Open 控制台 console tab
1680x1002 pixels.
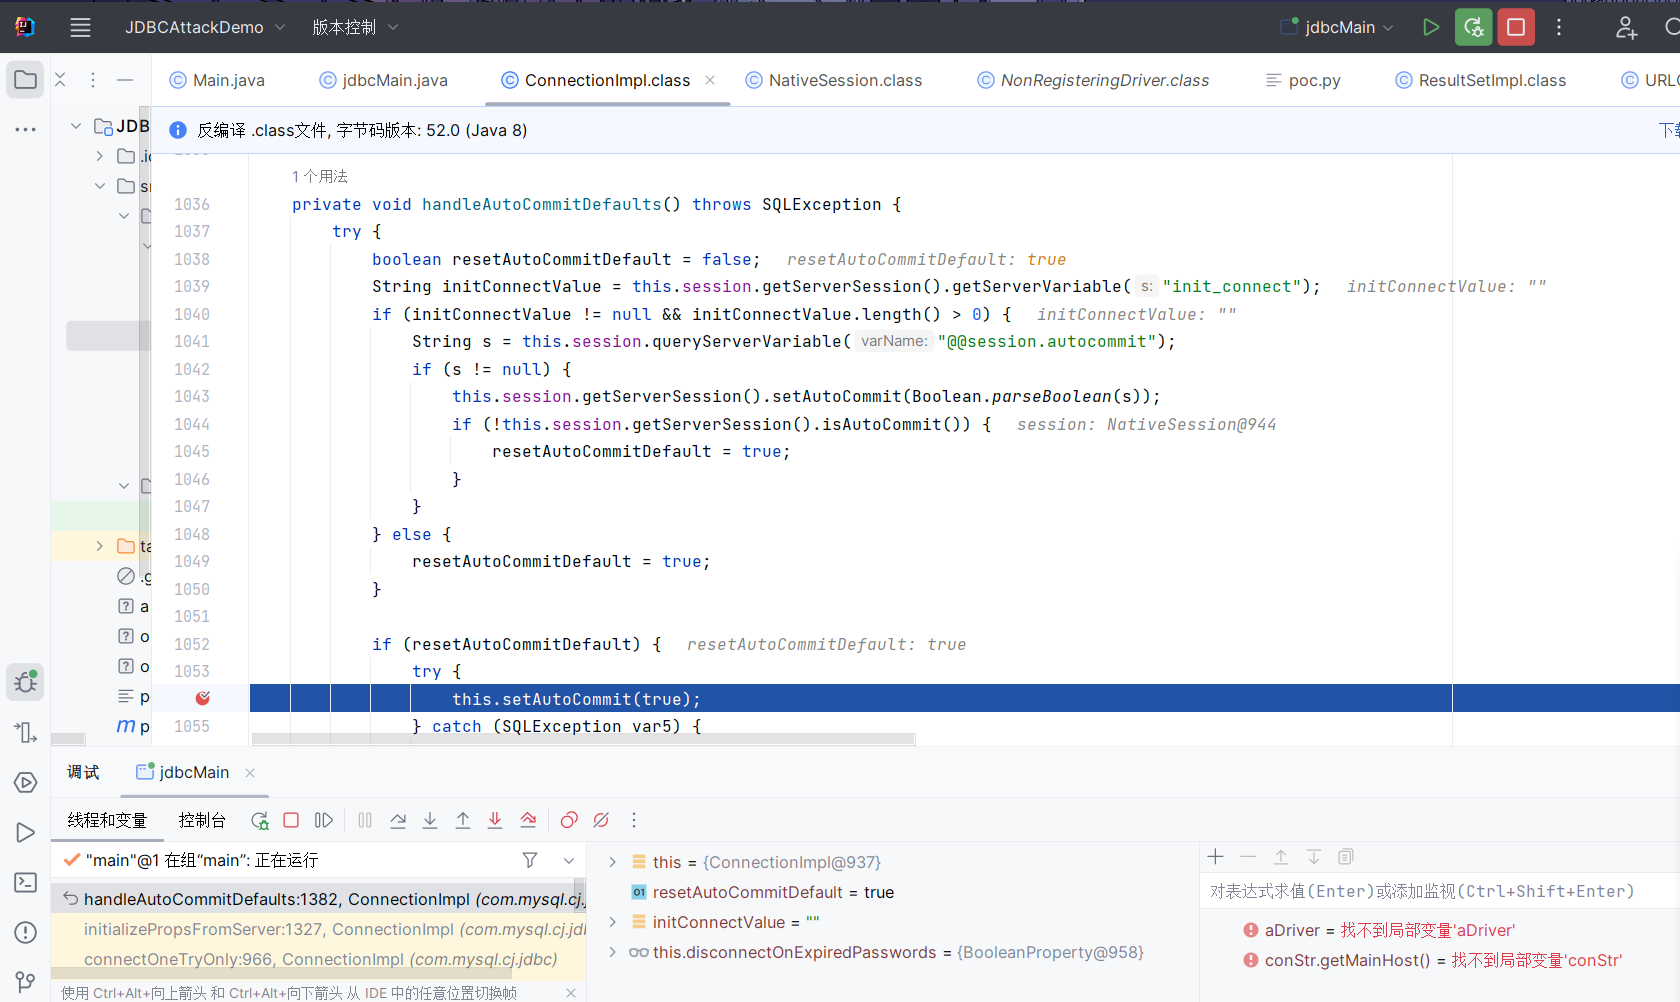tap(202, 820)
